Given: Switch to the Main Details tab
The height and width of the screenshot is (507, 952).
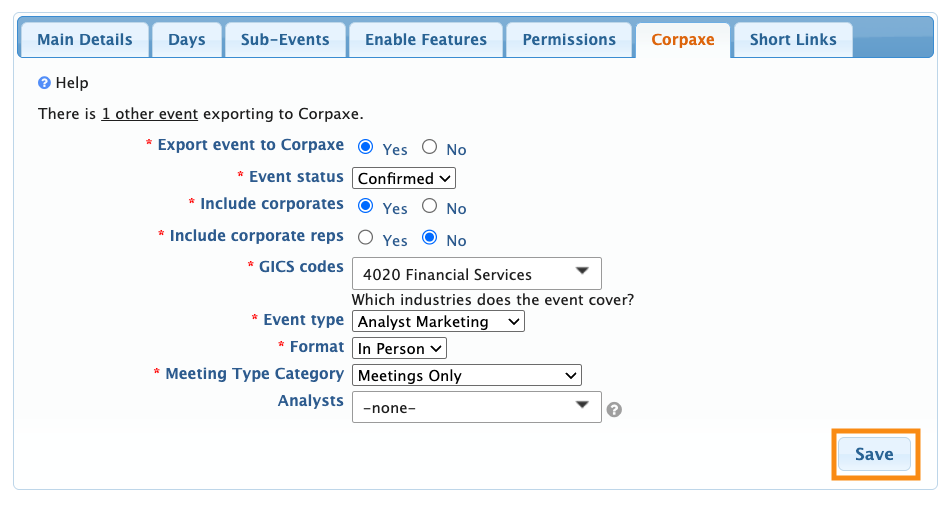Looking at the screenshot, I should (x=85, y=40).
